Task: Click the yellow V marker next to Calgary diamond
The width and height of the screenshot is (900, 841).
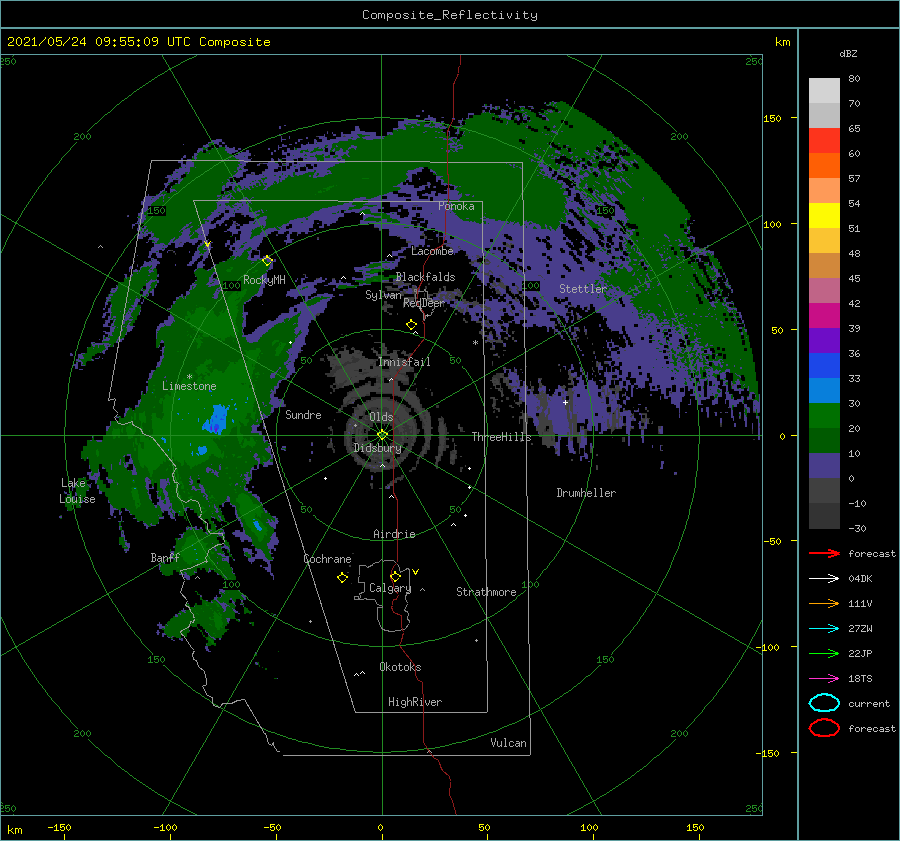Action: click(x=415, y=572)
